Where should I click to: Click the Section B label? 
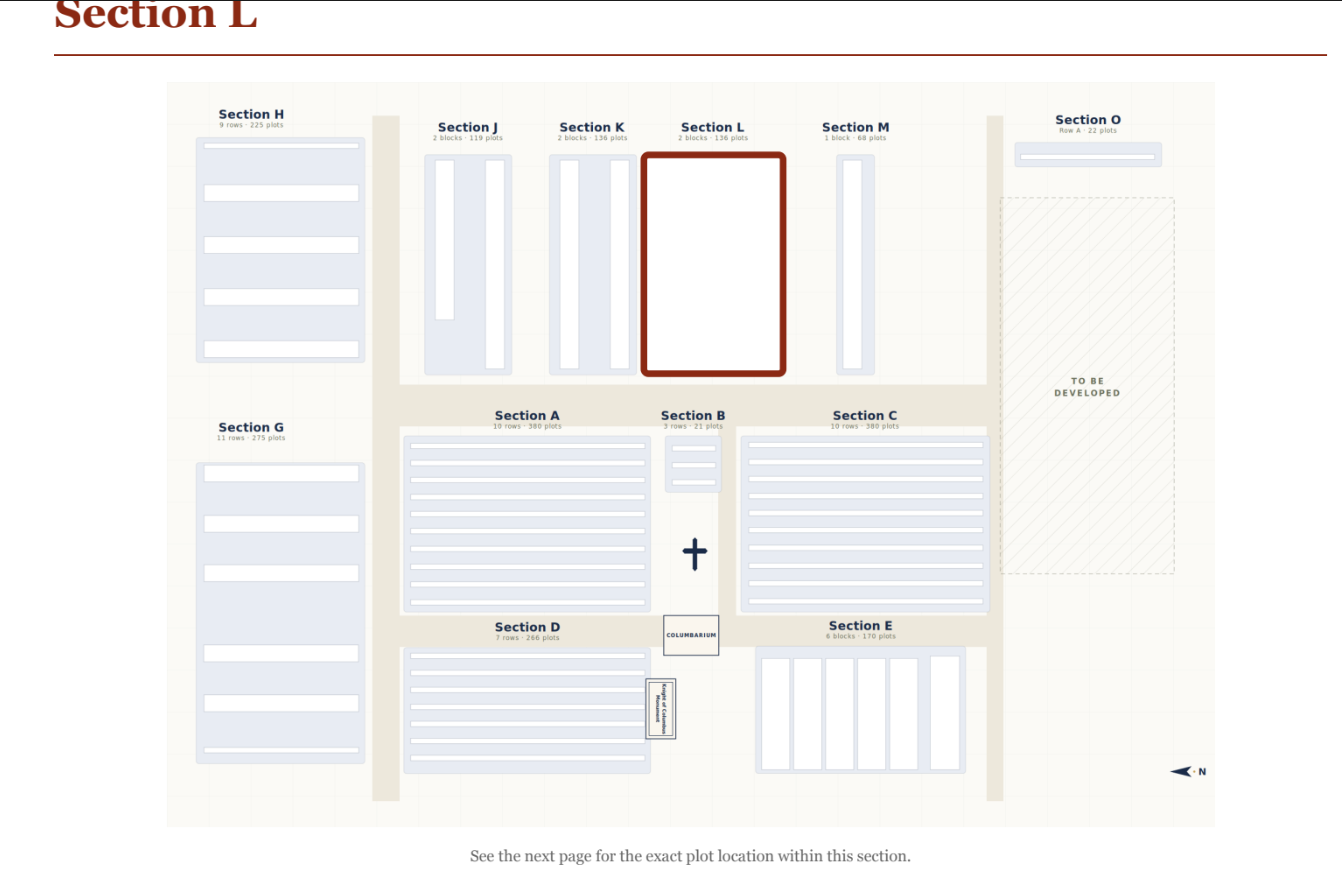click(693, 415)
